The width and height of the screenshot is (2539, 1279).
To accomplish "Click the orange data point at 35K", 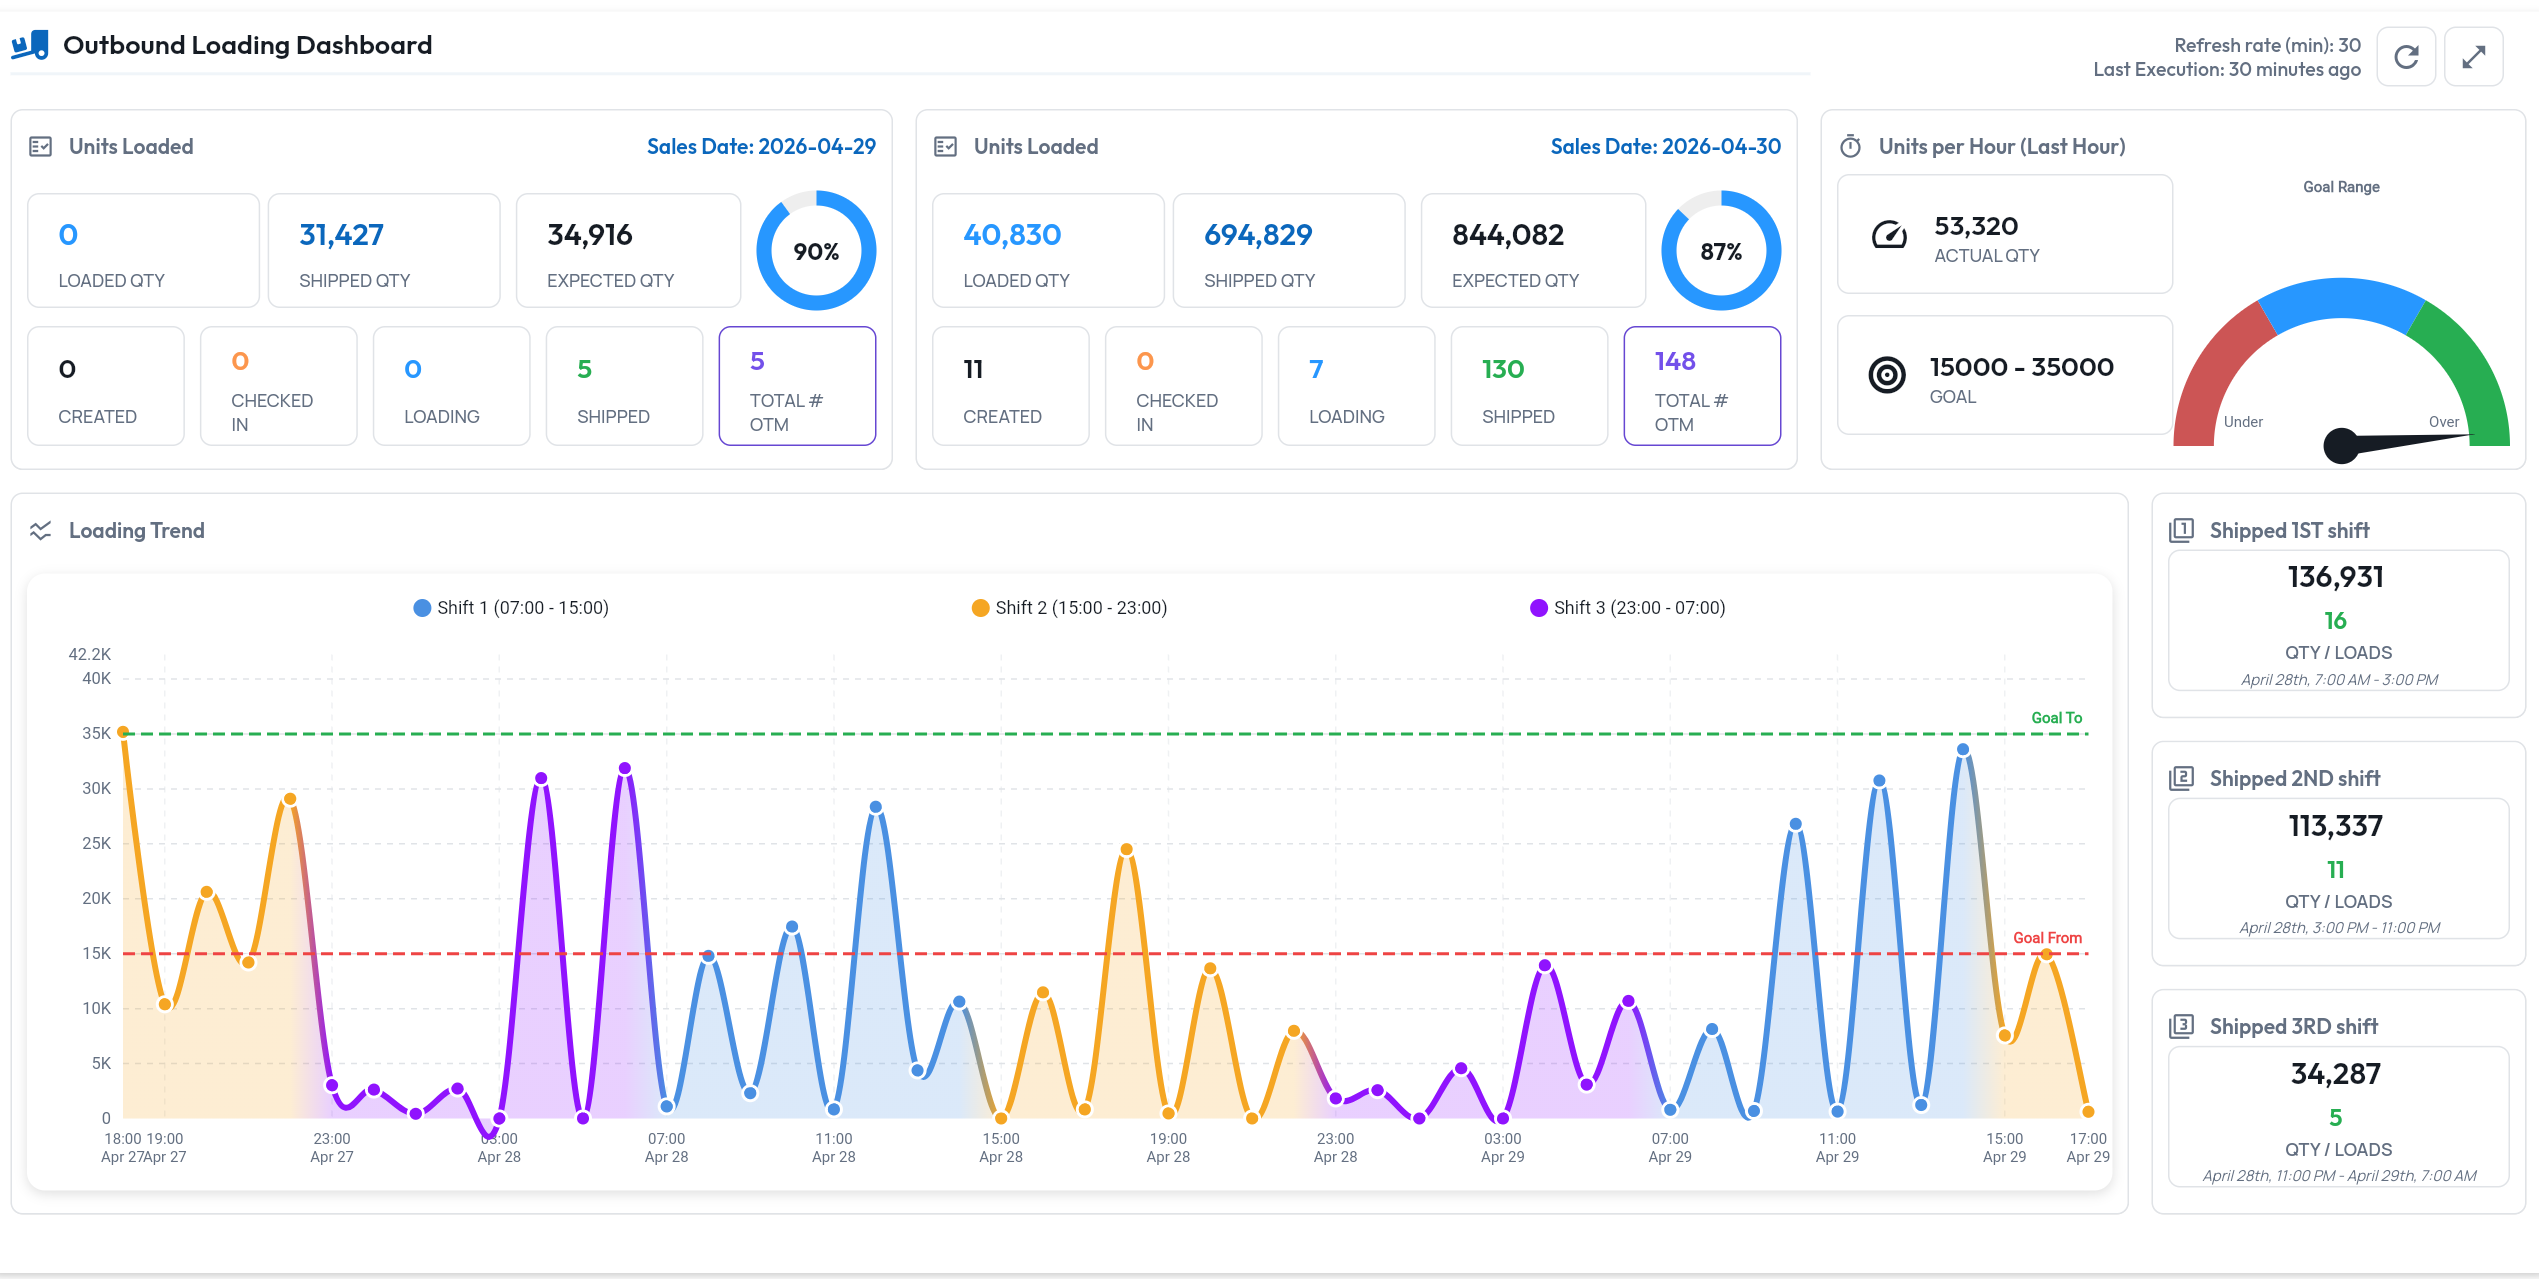I will (x=123, y=732).
